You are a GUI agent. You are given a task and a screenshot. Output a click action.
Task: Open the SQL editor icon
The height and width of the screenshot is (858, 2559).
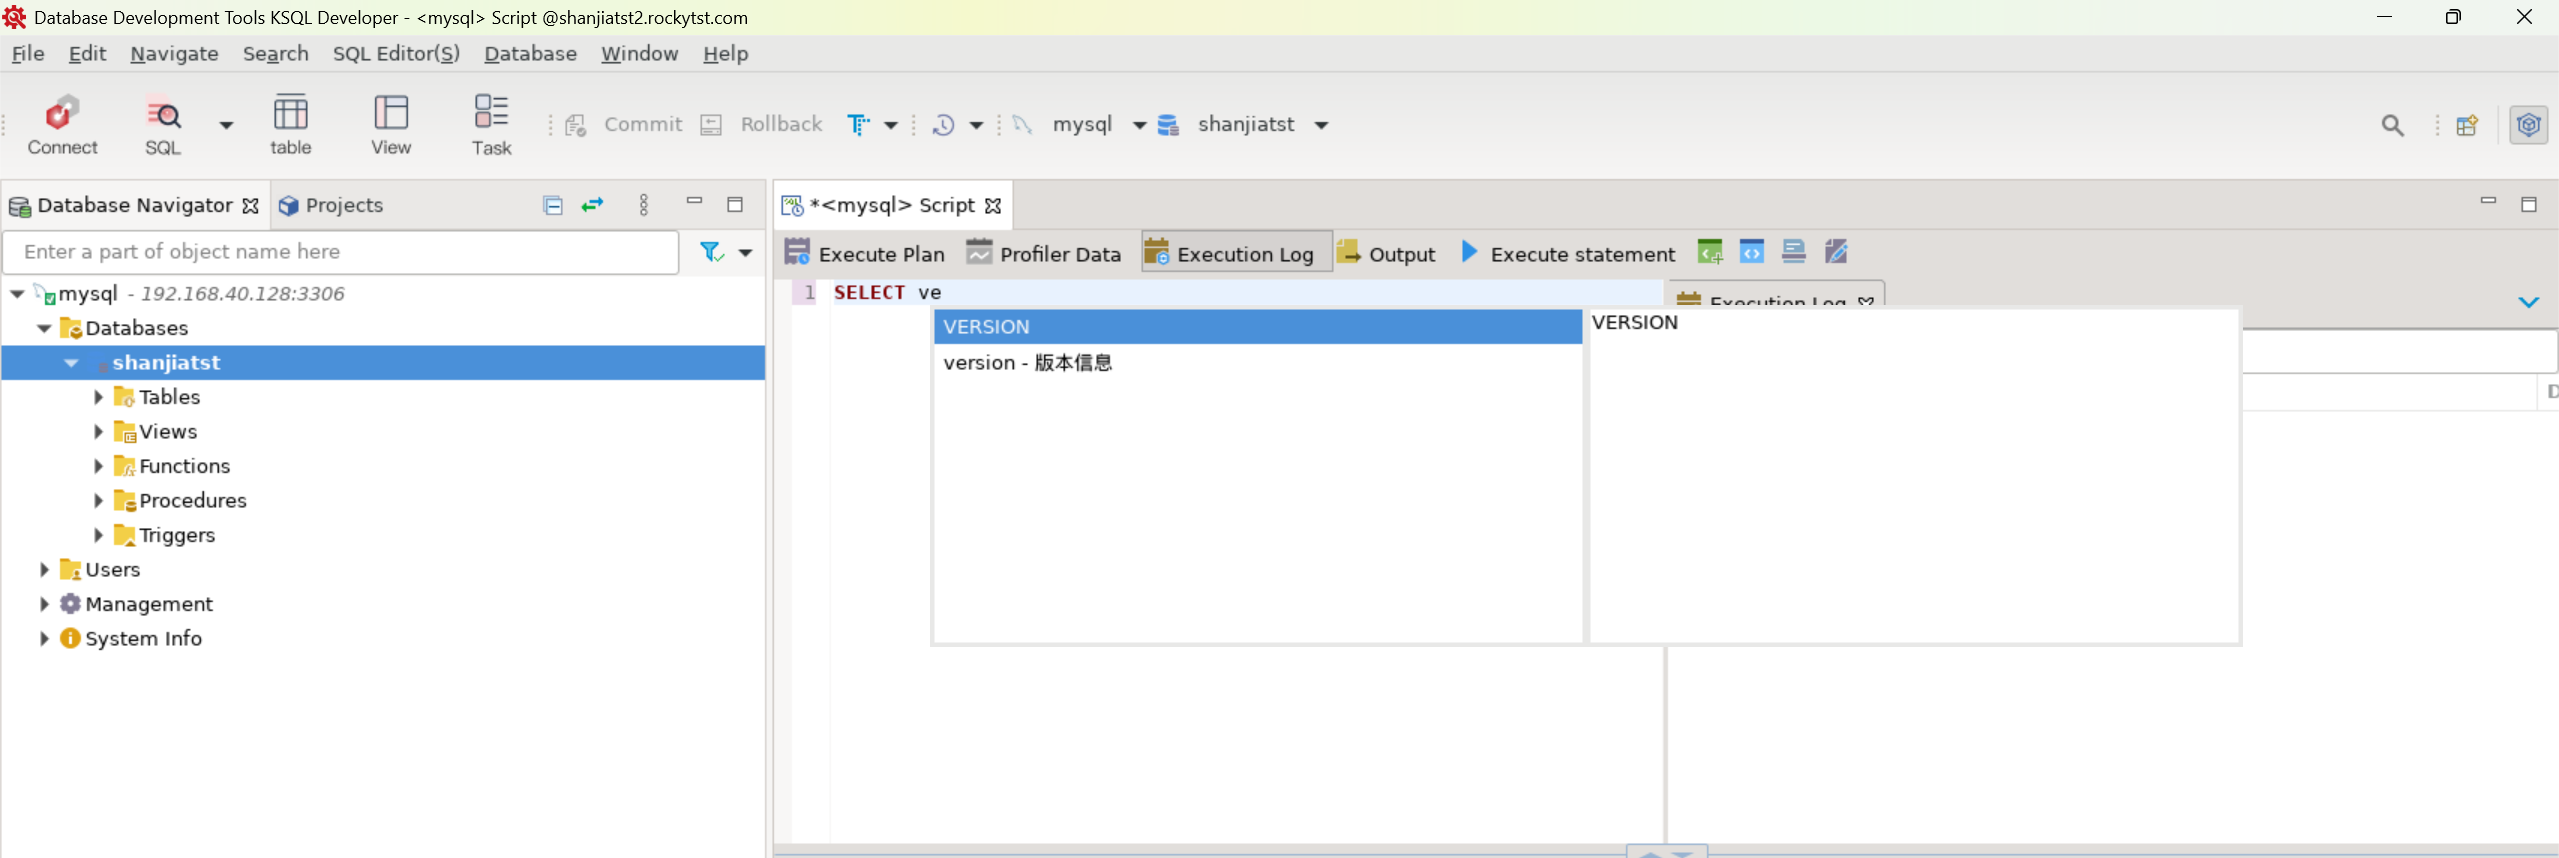(x=163, y=124)
